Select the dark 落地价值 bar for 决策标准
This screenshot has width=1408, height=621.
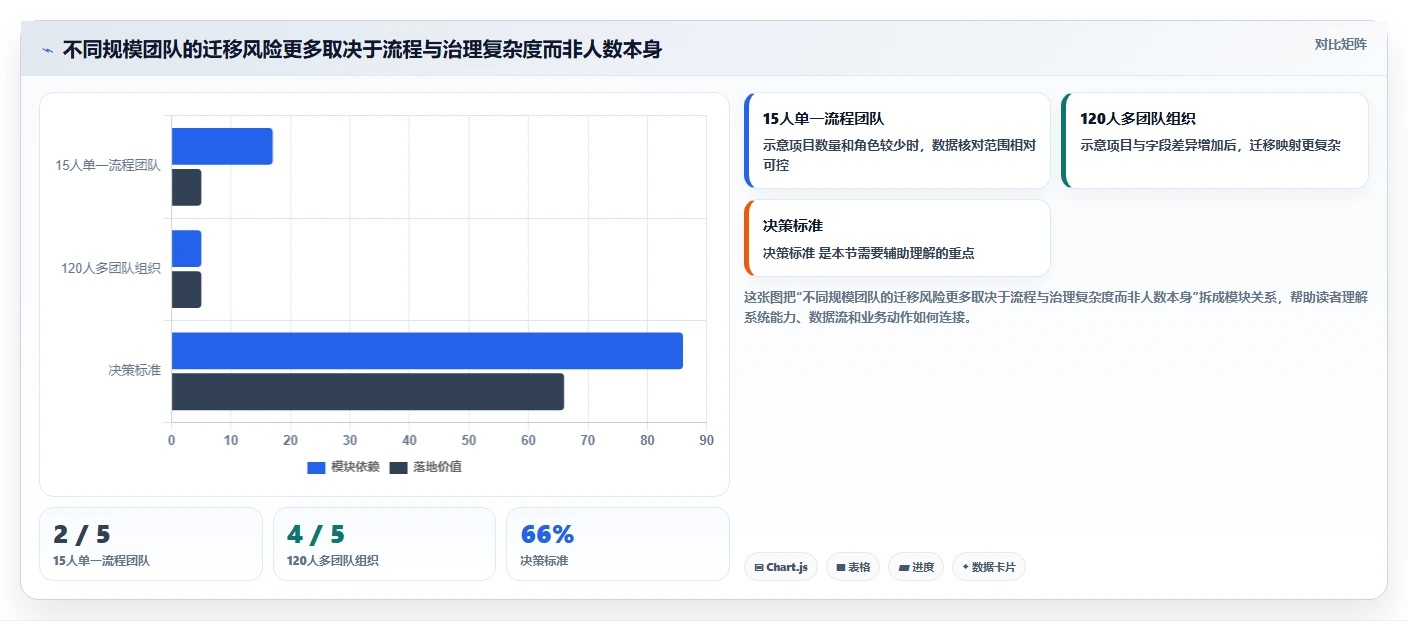tap(368, 392)
